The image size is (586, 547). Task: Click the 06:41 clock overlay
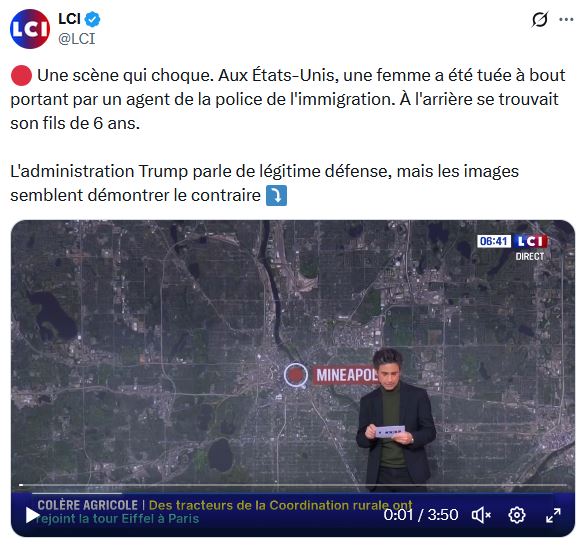click(494, 241)
